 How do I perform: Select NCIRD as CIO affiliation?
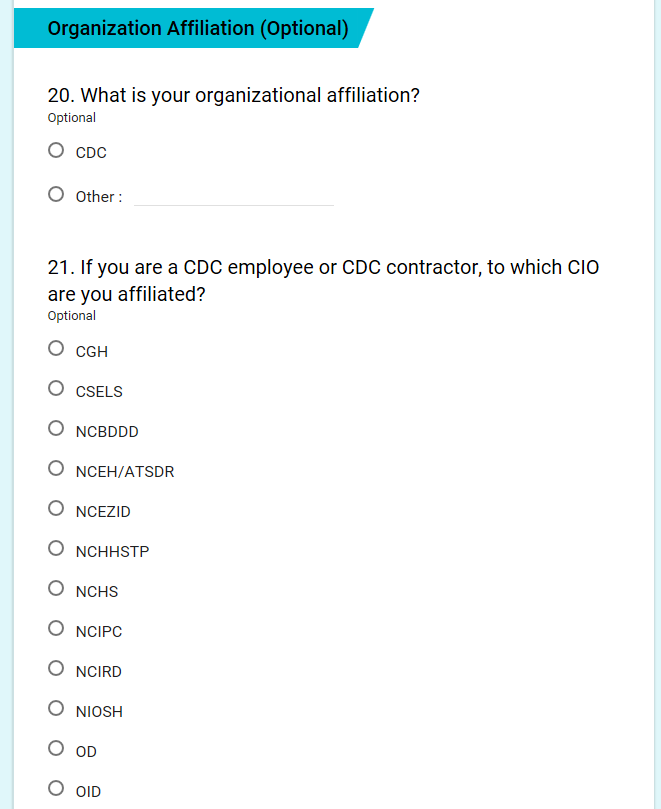tap(56, 670)
